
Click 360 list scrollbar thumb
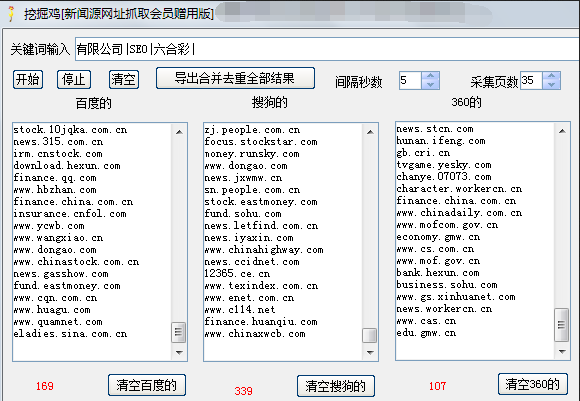click(x=562, y=325)
